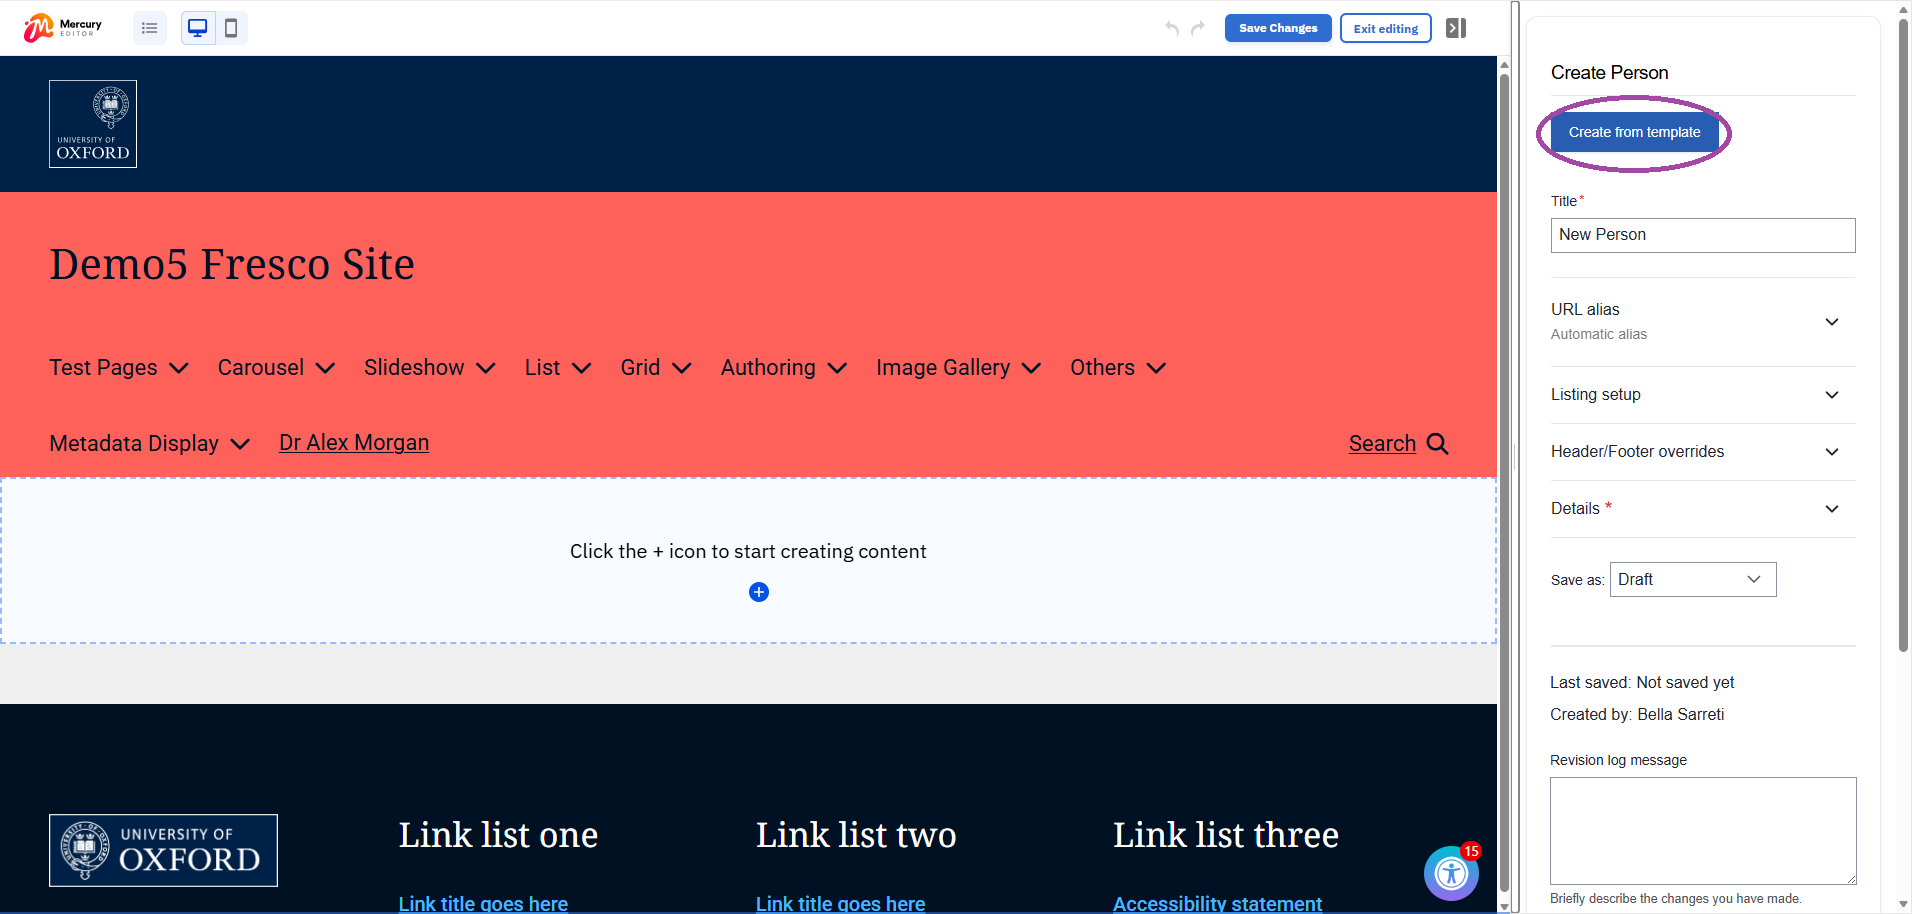This screenshot has width=1912, height=914.
Task: Switch to desktop preview mode
Action: click(x=197, y=27)
